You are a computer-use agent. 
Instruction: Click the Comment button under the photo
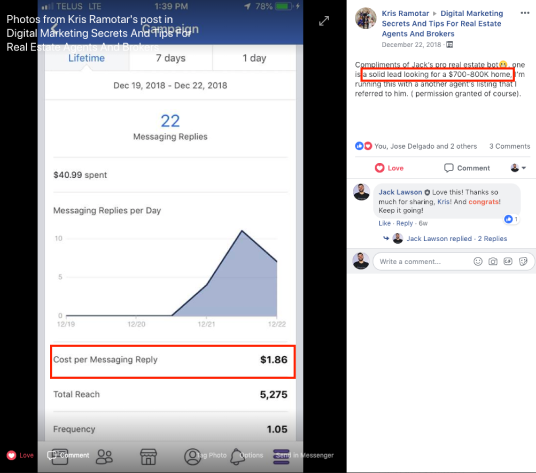click(x=68, y=455)
